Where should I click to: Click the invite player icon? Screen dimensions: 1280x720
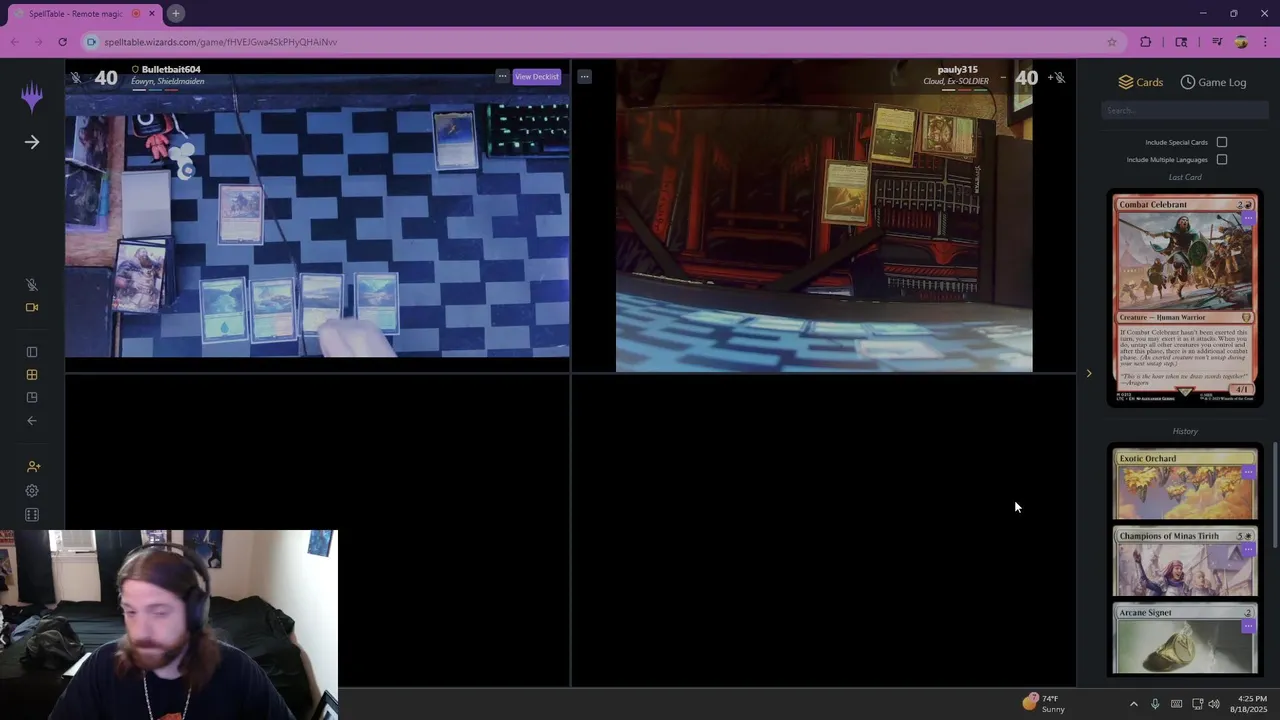point(33,466)
